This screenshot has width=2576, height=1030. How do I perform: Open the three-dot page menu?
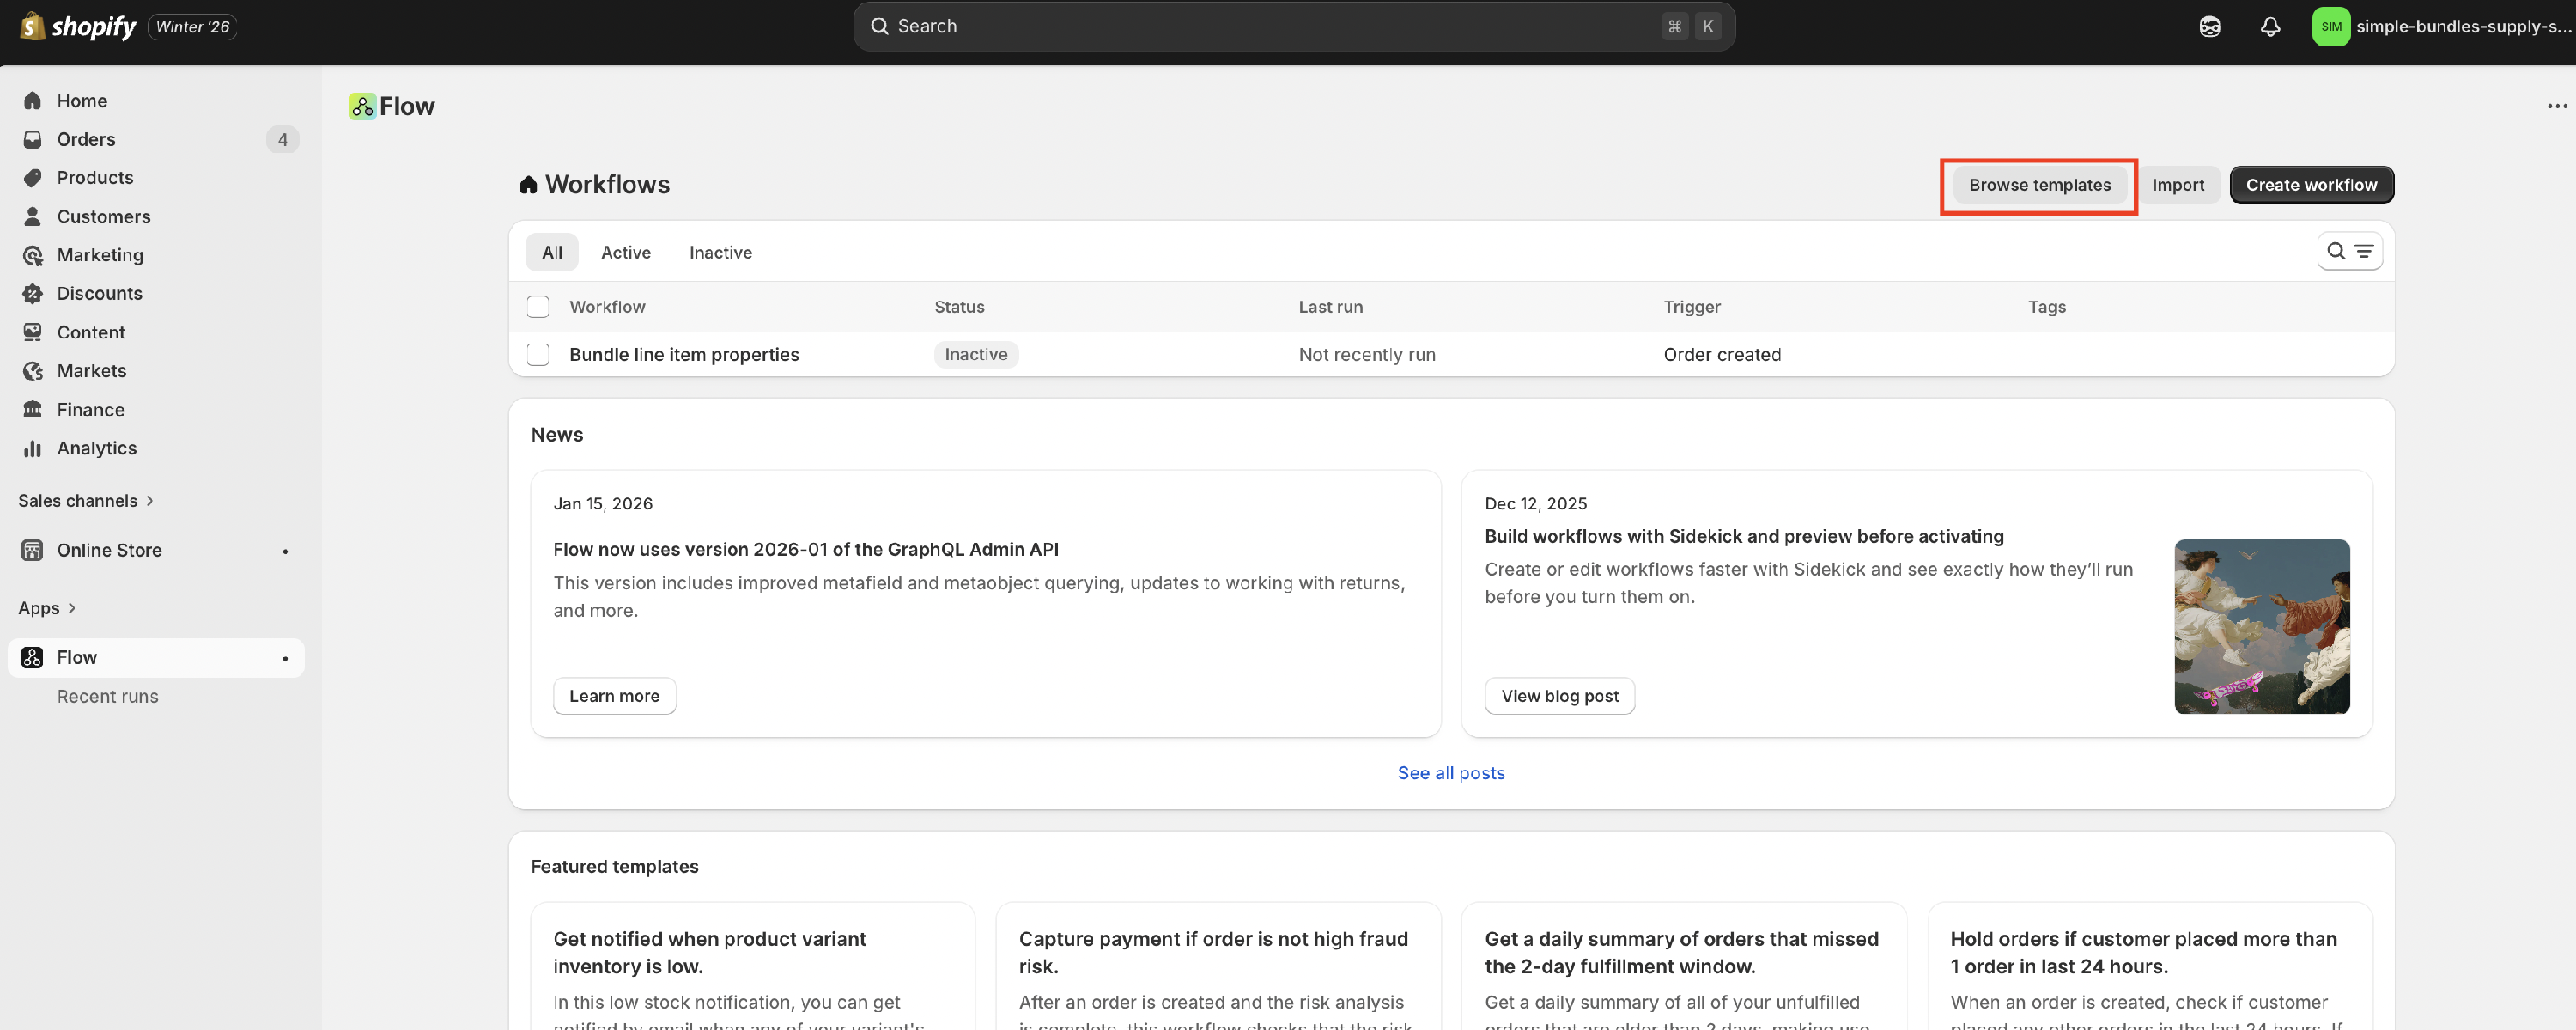point(2557,106)
